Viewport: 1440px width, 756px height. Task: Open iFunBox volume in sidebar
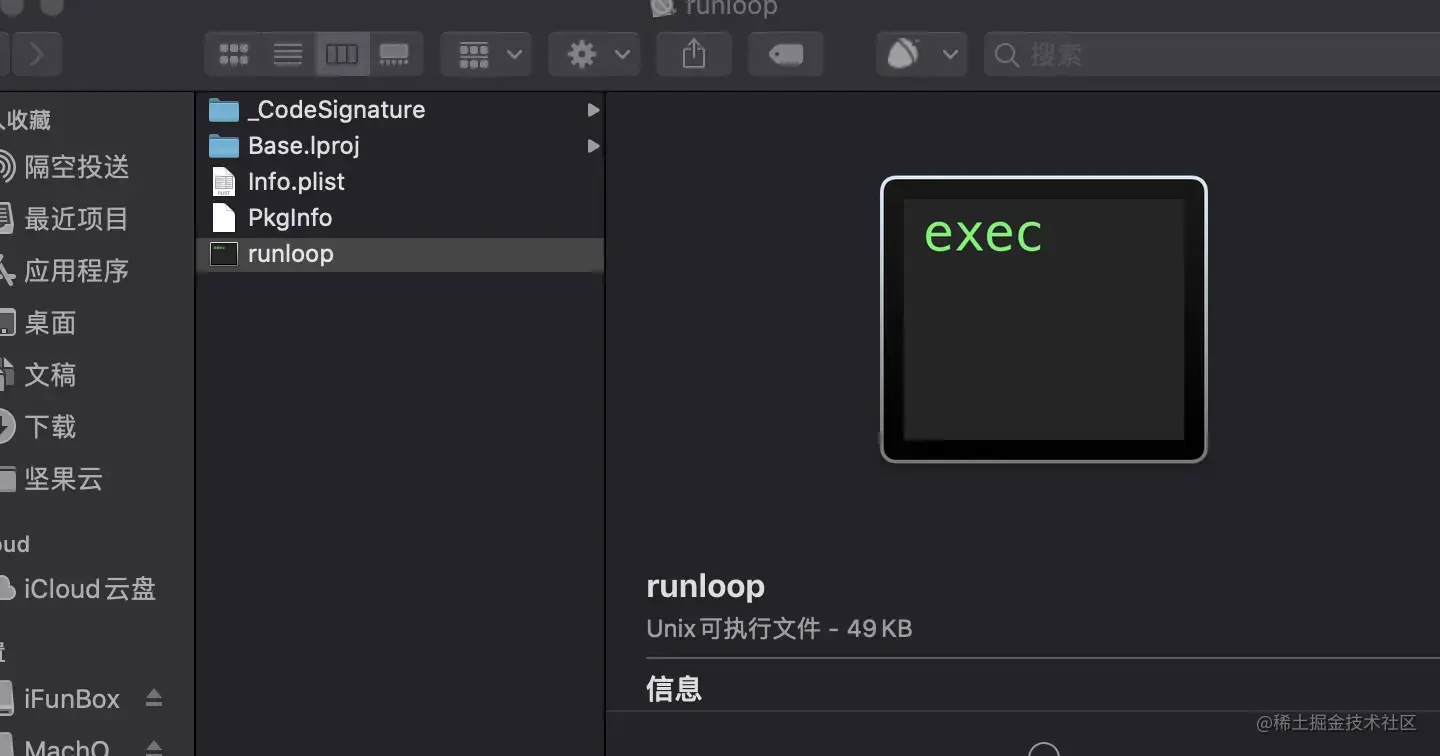61,699
